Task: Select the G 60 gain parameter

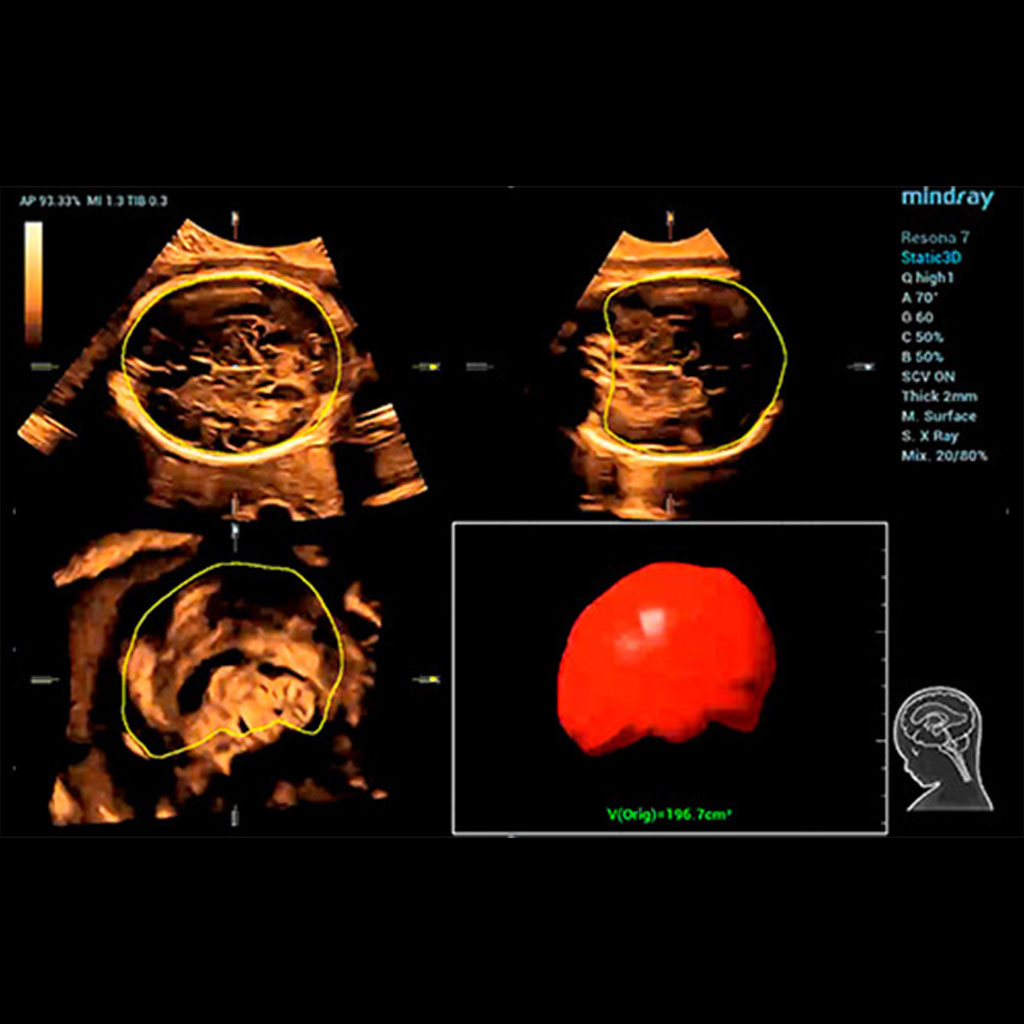Action: tap(917, 317)
